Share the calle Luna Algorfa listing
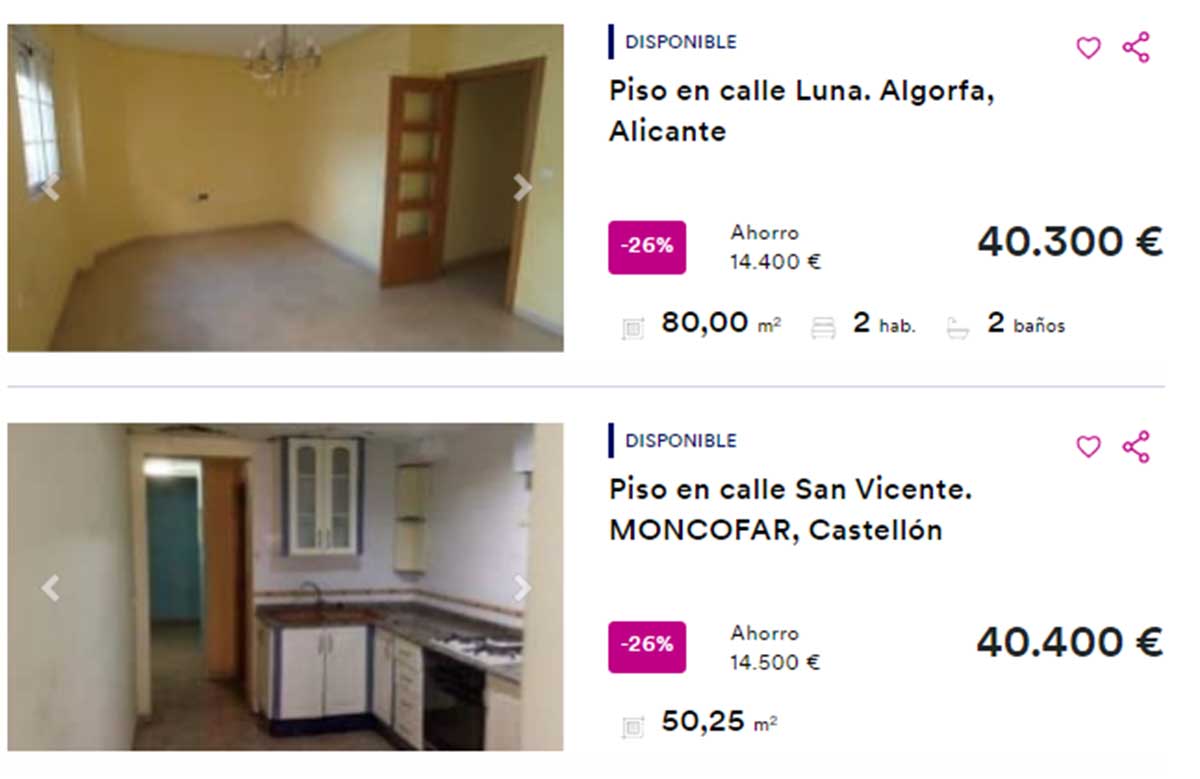The image size is (1200, 779). tap(1136, 47)
